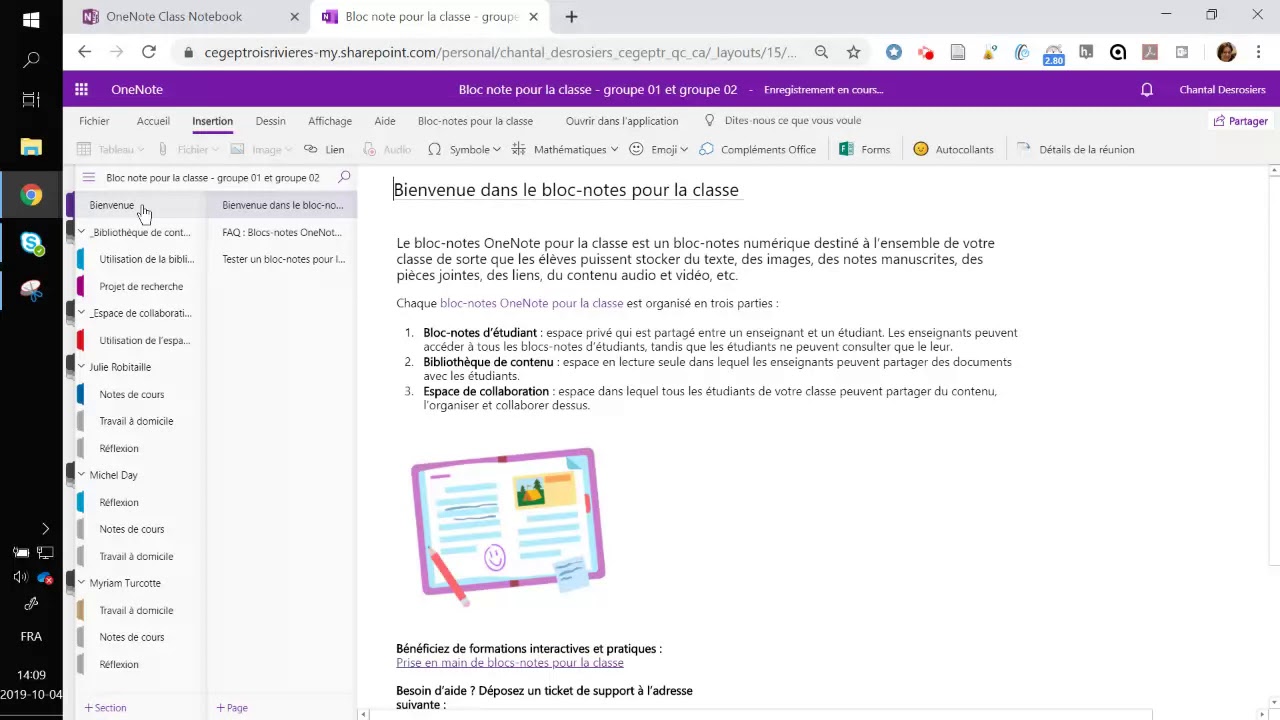This screenshot has width=1280, height=720.
Task: Select the Bienvenue dans le bloc-notes page
Action: click(x=282, y=205)
